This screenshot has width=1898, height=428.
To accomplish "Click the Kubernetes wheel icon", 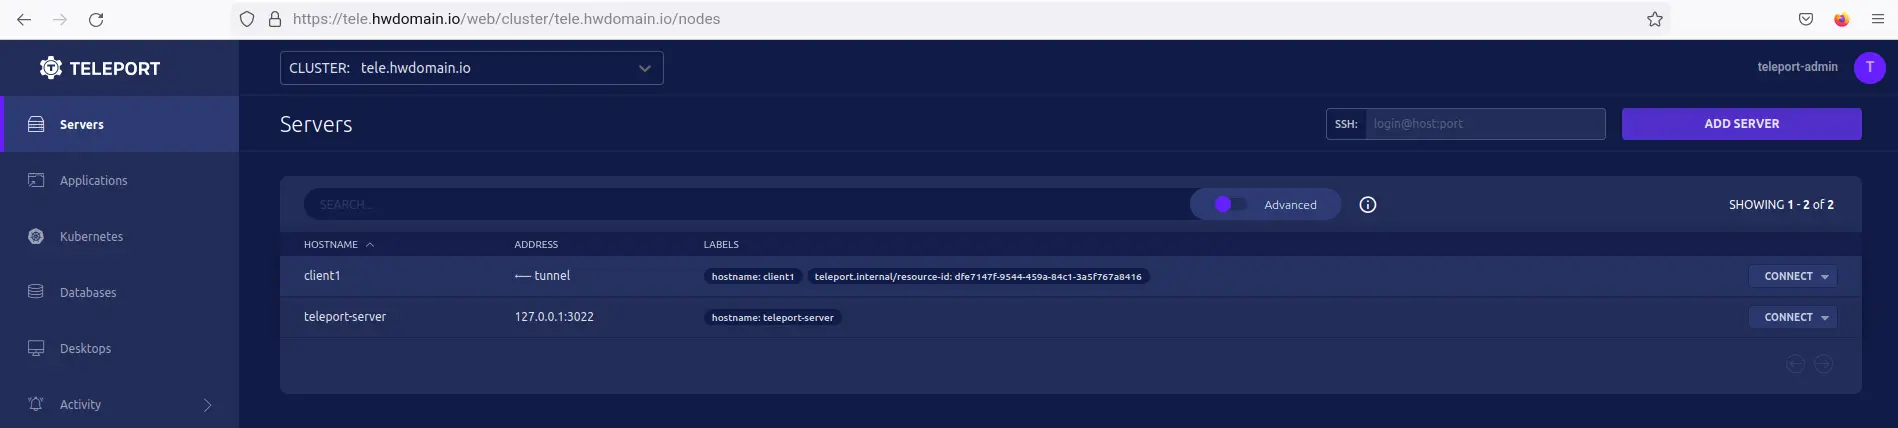I will pos(36,236).
